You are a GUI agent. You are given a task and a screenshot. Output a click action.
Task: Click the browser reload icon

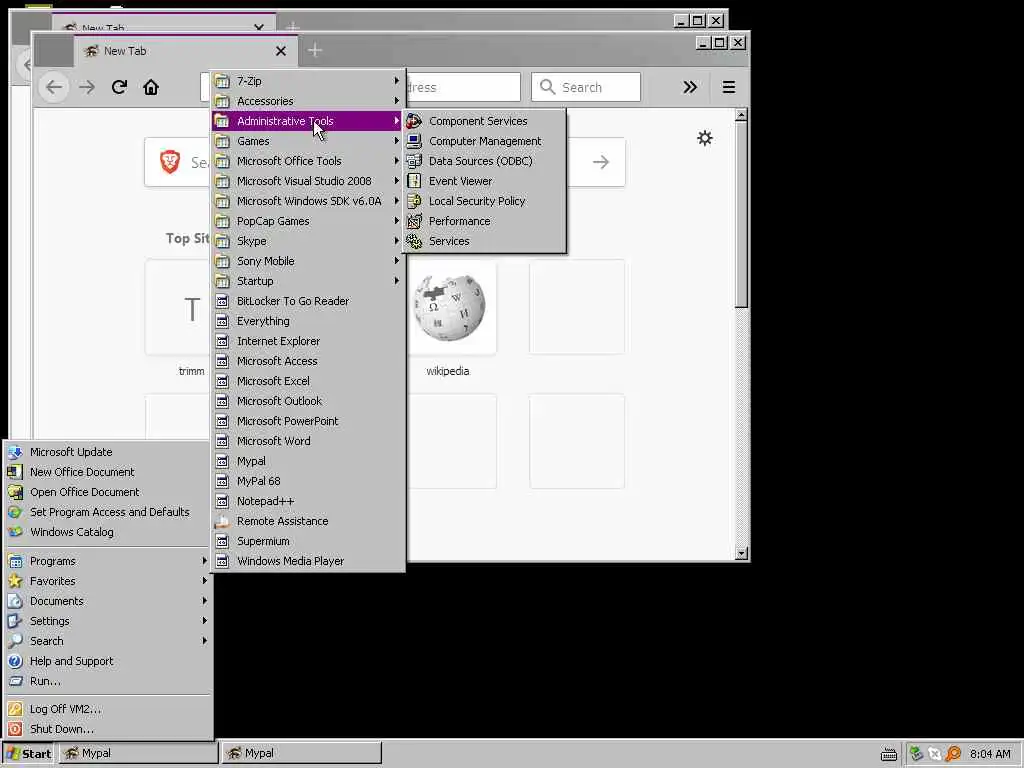(119, 87)
